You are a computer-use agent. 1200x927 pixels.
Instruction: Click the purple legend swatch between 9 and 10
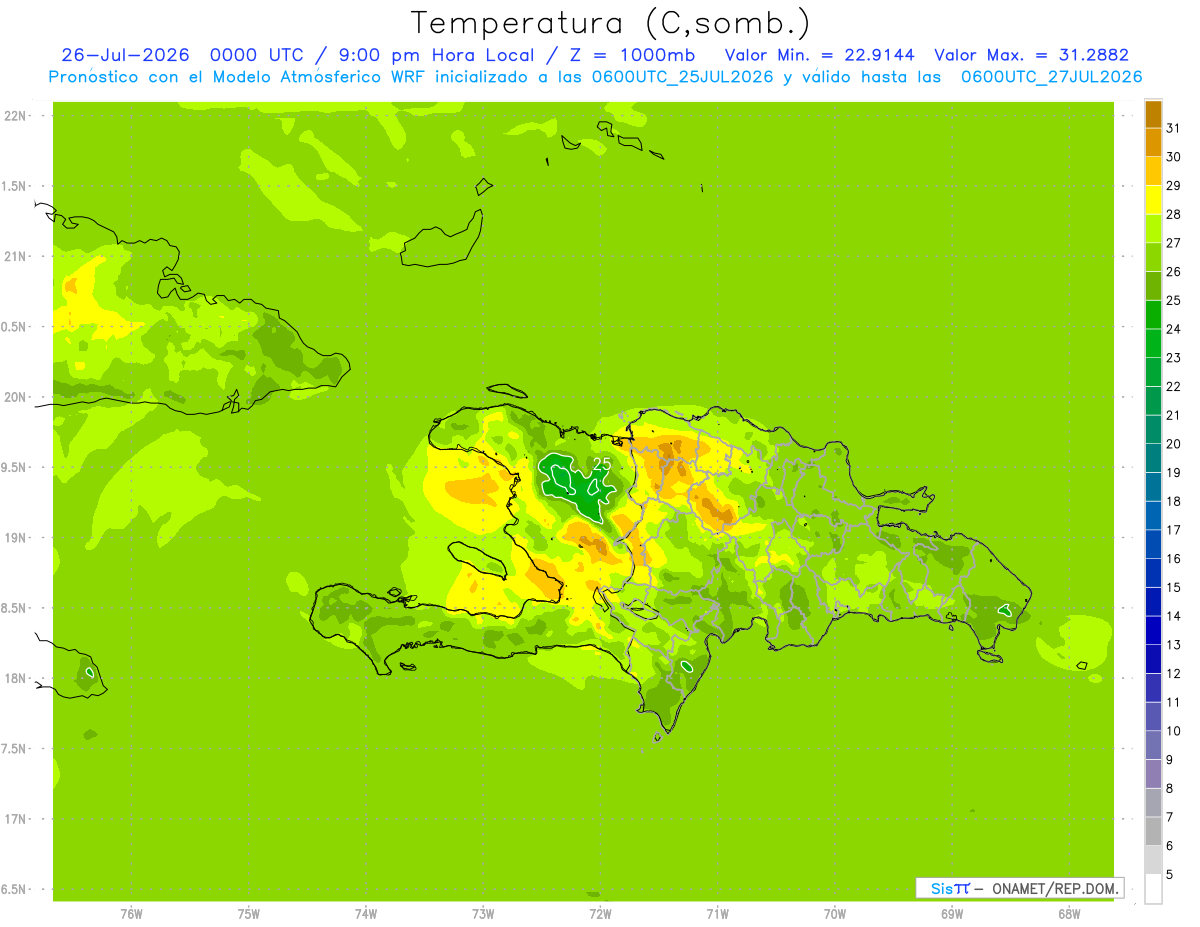tap(1153, 745)
